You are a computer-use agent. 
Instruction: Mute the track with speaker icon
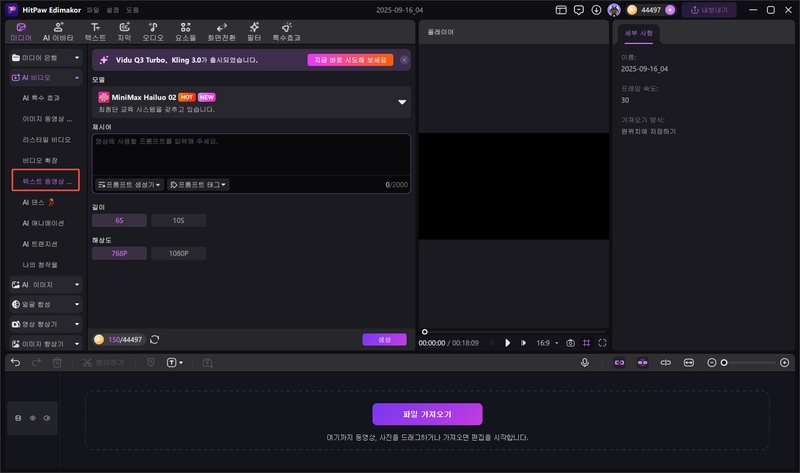[x=47, y=418]
